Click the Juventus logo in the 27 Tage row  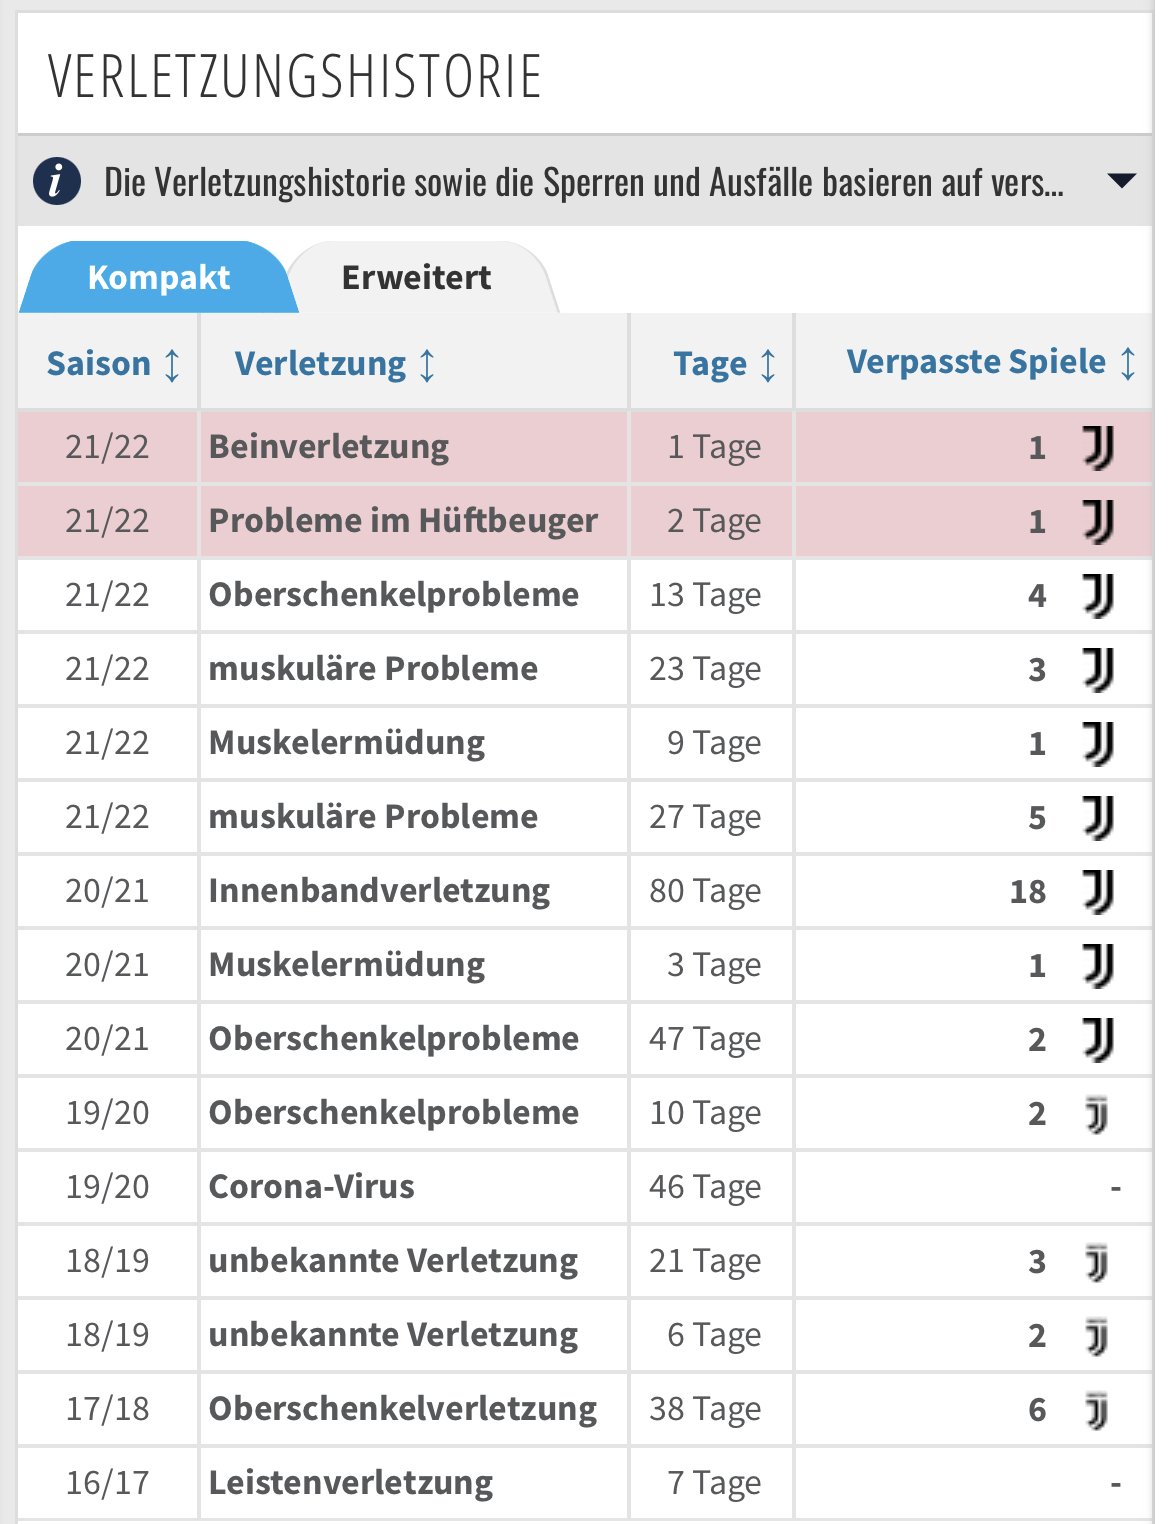point(1098,817)
